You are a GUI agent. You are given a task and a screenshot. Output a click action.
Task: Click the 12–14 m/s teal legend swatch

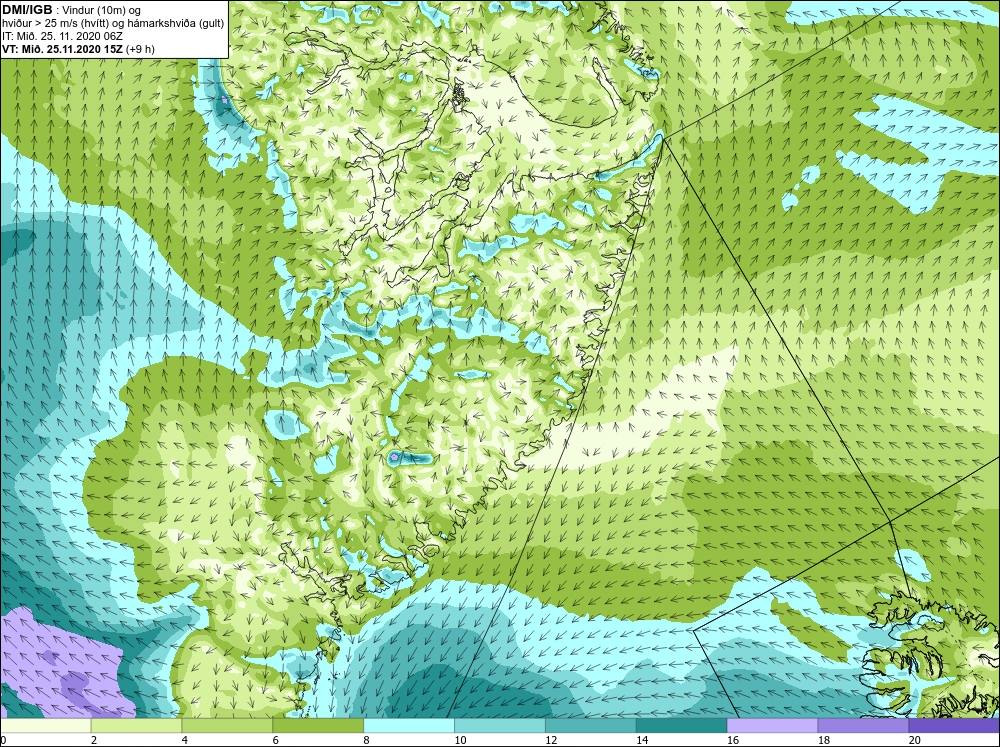coord(591,726)
